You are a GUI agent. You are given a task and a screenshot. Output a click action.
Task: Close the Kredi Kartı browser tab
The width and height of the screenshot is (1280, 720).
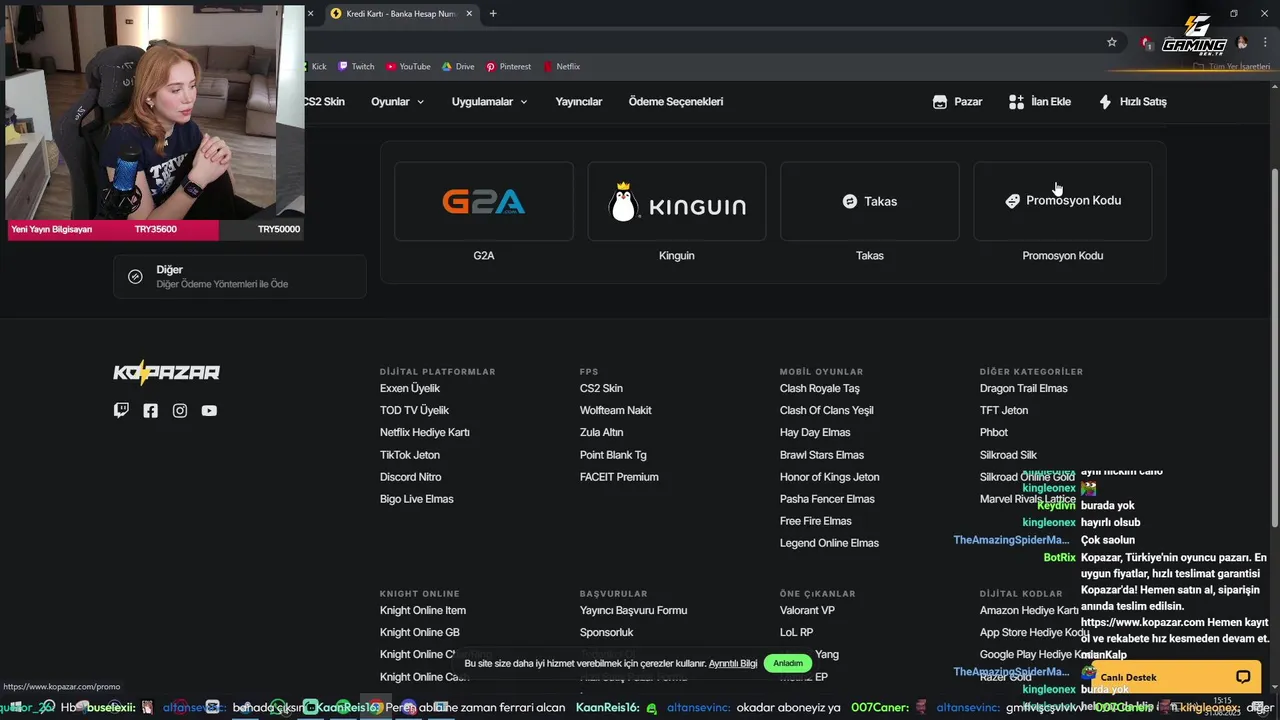468,14
